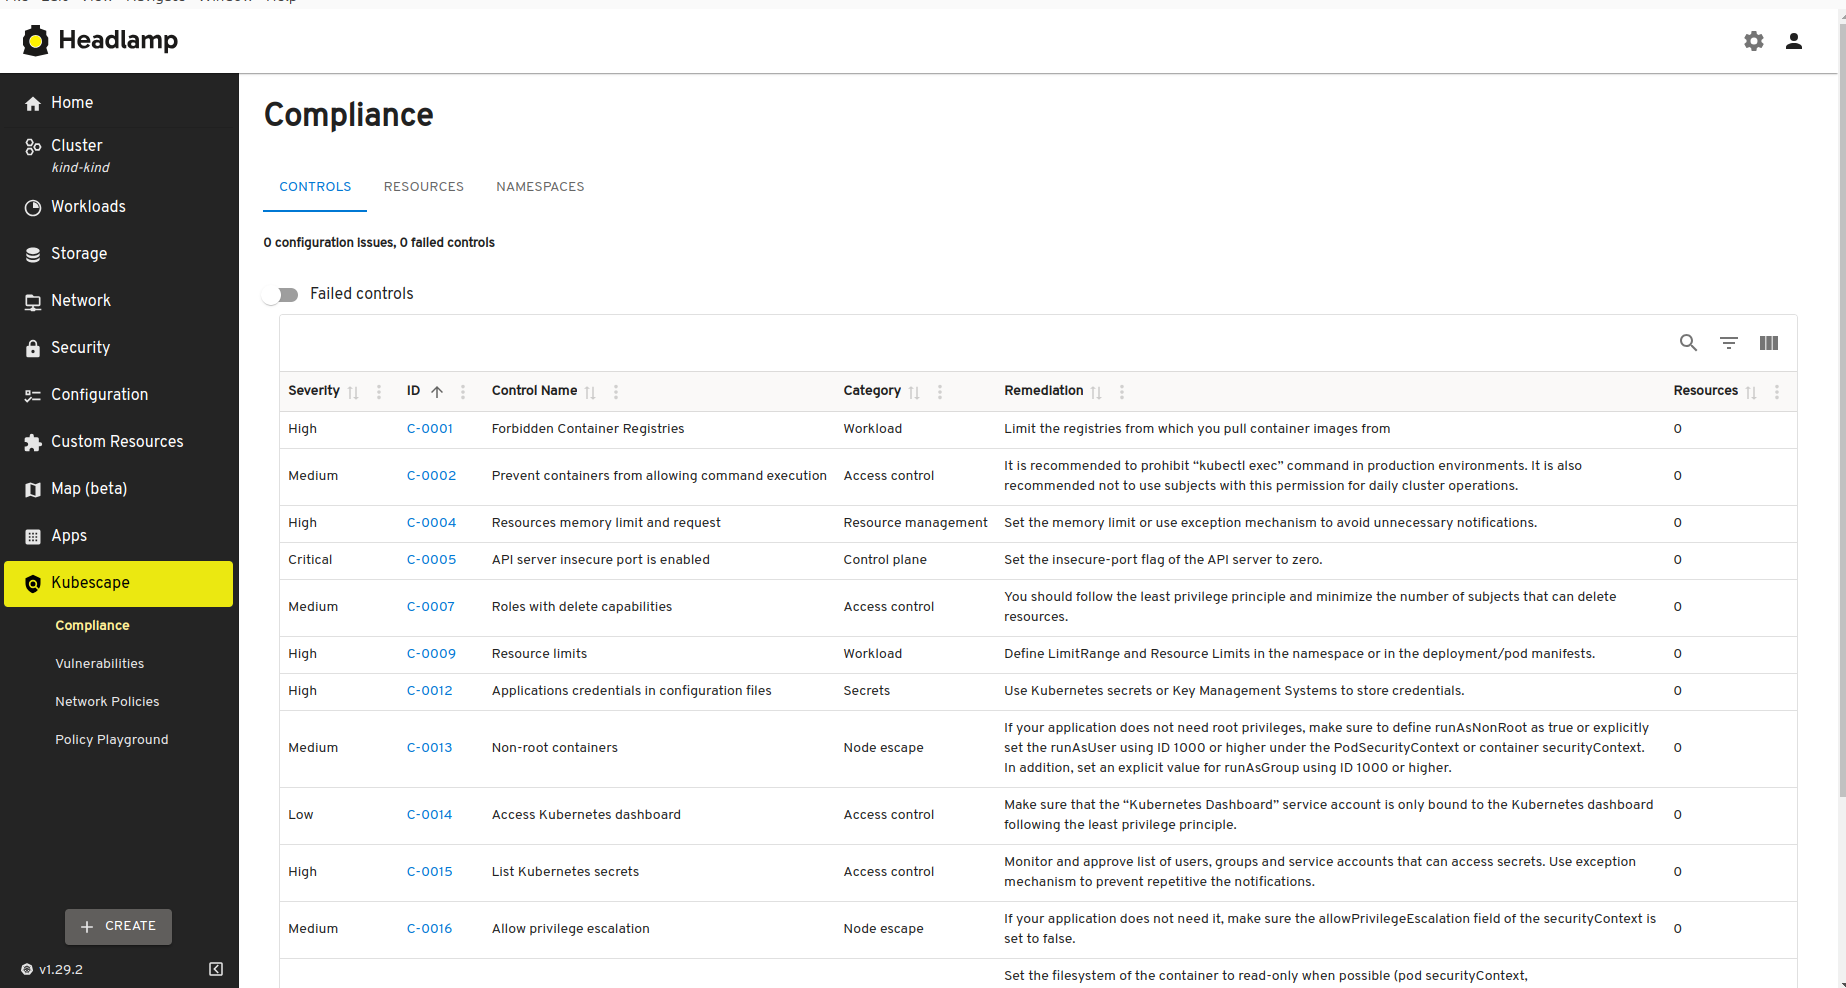Click the table search magnifier icon
Viewport: 1846px width, 988px height.
tap(1688, 343)
